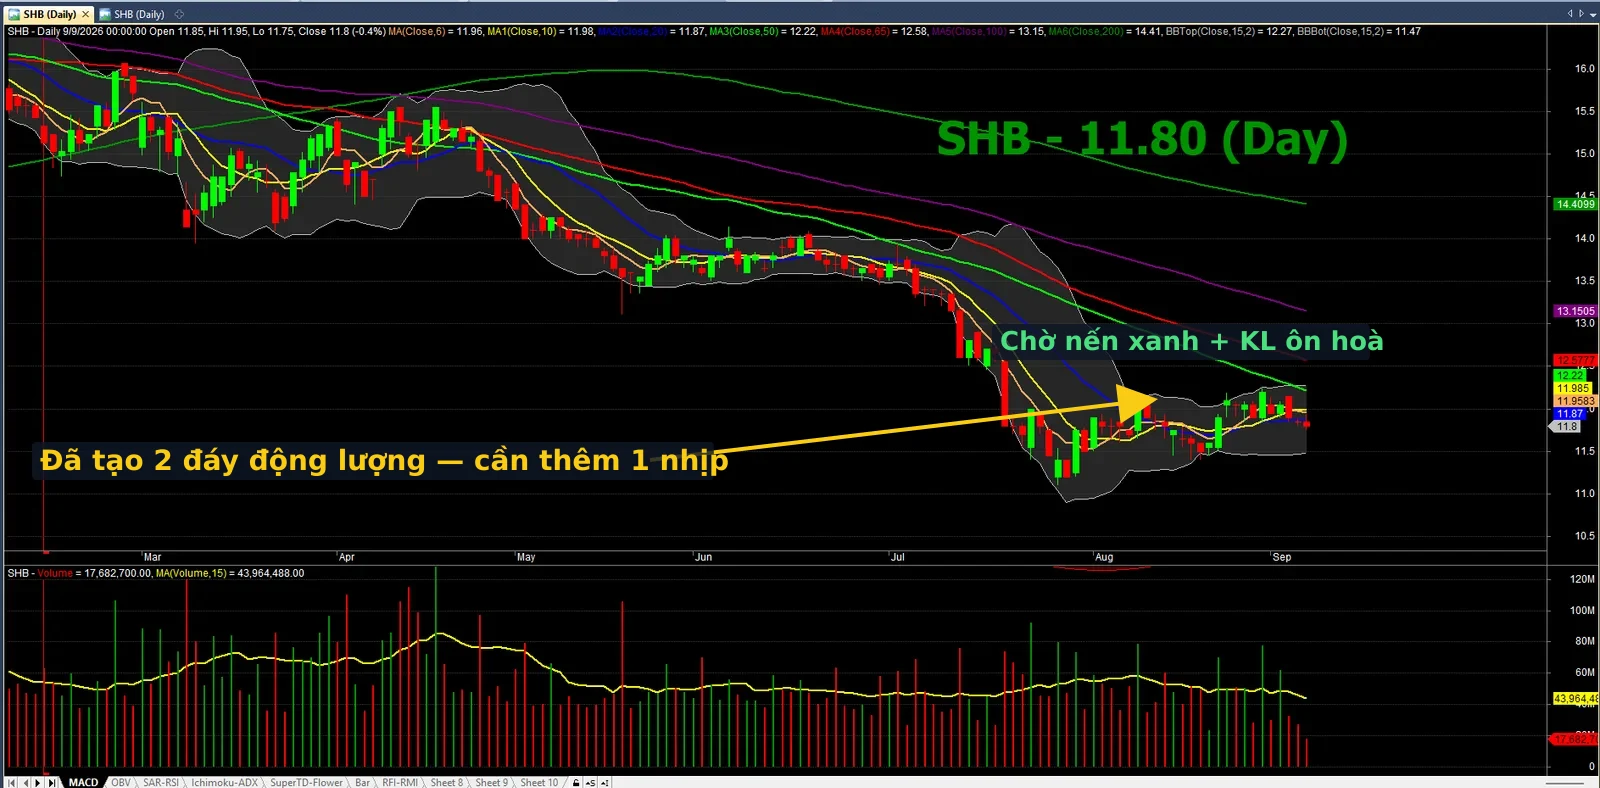Select the 'Chờ nến xanh + KL ôn hoà' annotation
The height and width of the screenshot is (788, 1600).
1192,341
